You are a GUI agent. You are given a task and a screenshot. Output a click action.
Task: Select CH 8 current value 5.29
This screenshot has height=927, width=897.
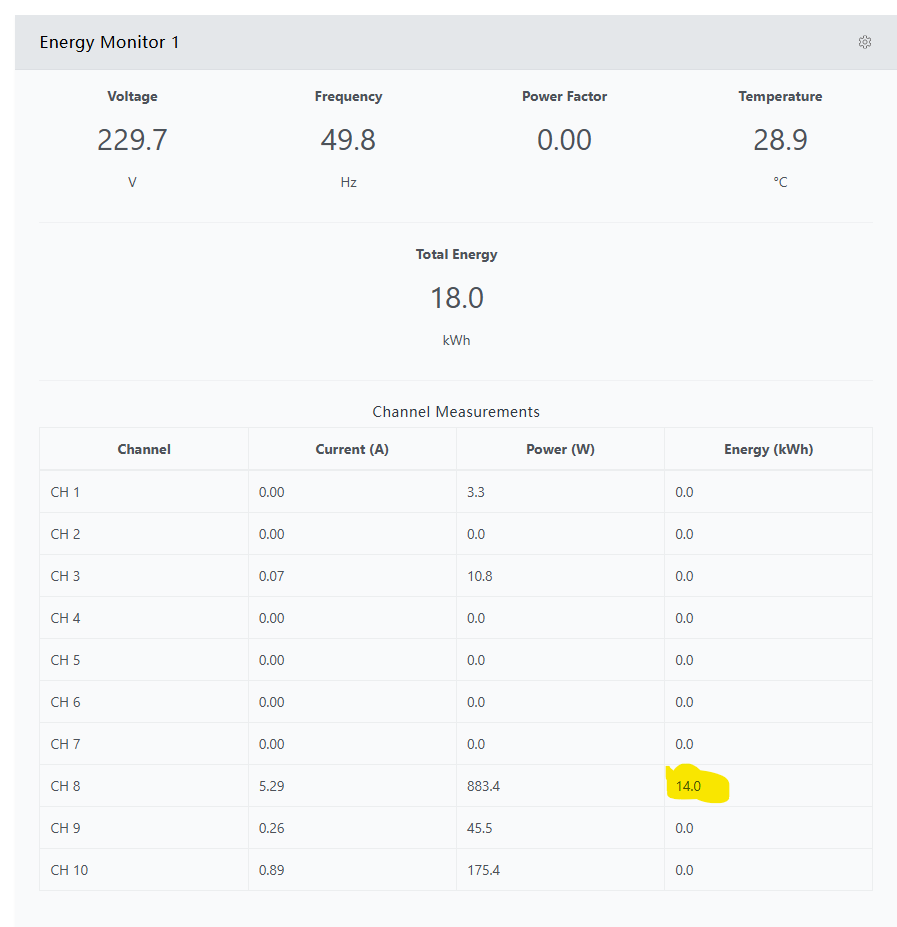coord(271,786)
